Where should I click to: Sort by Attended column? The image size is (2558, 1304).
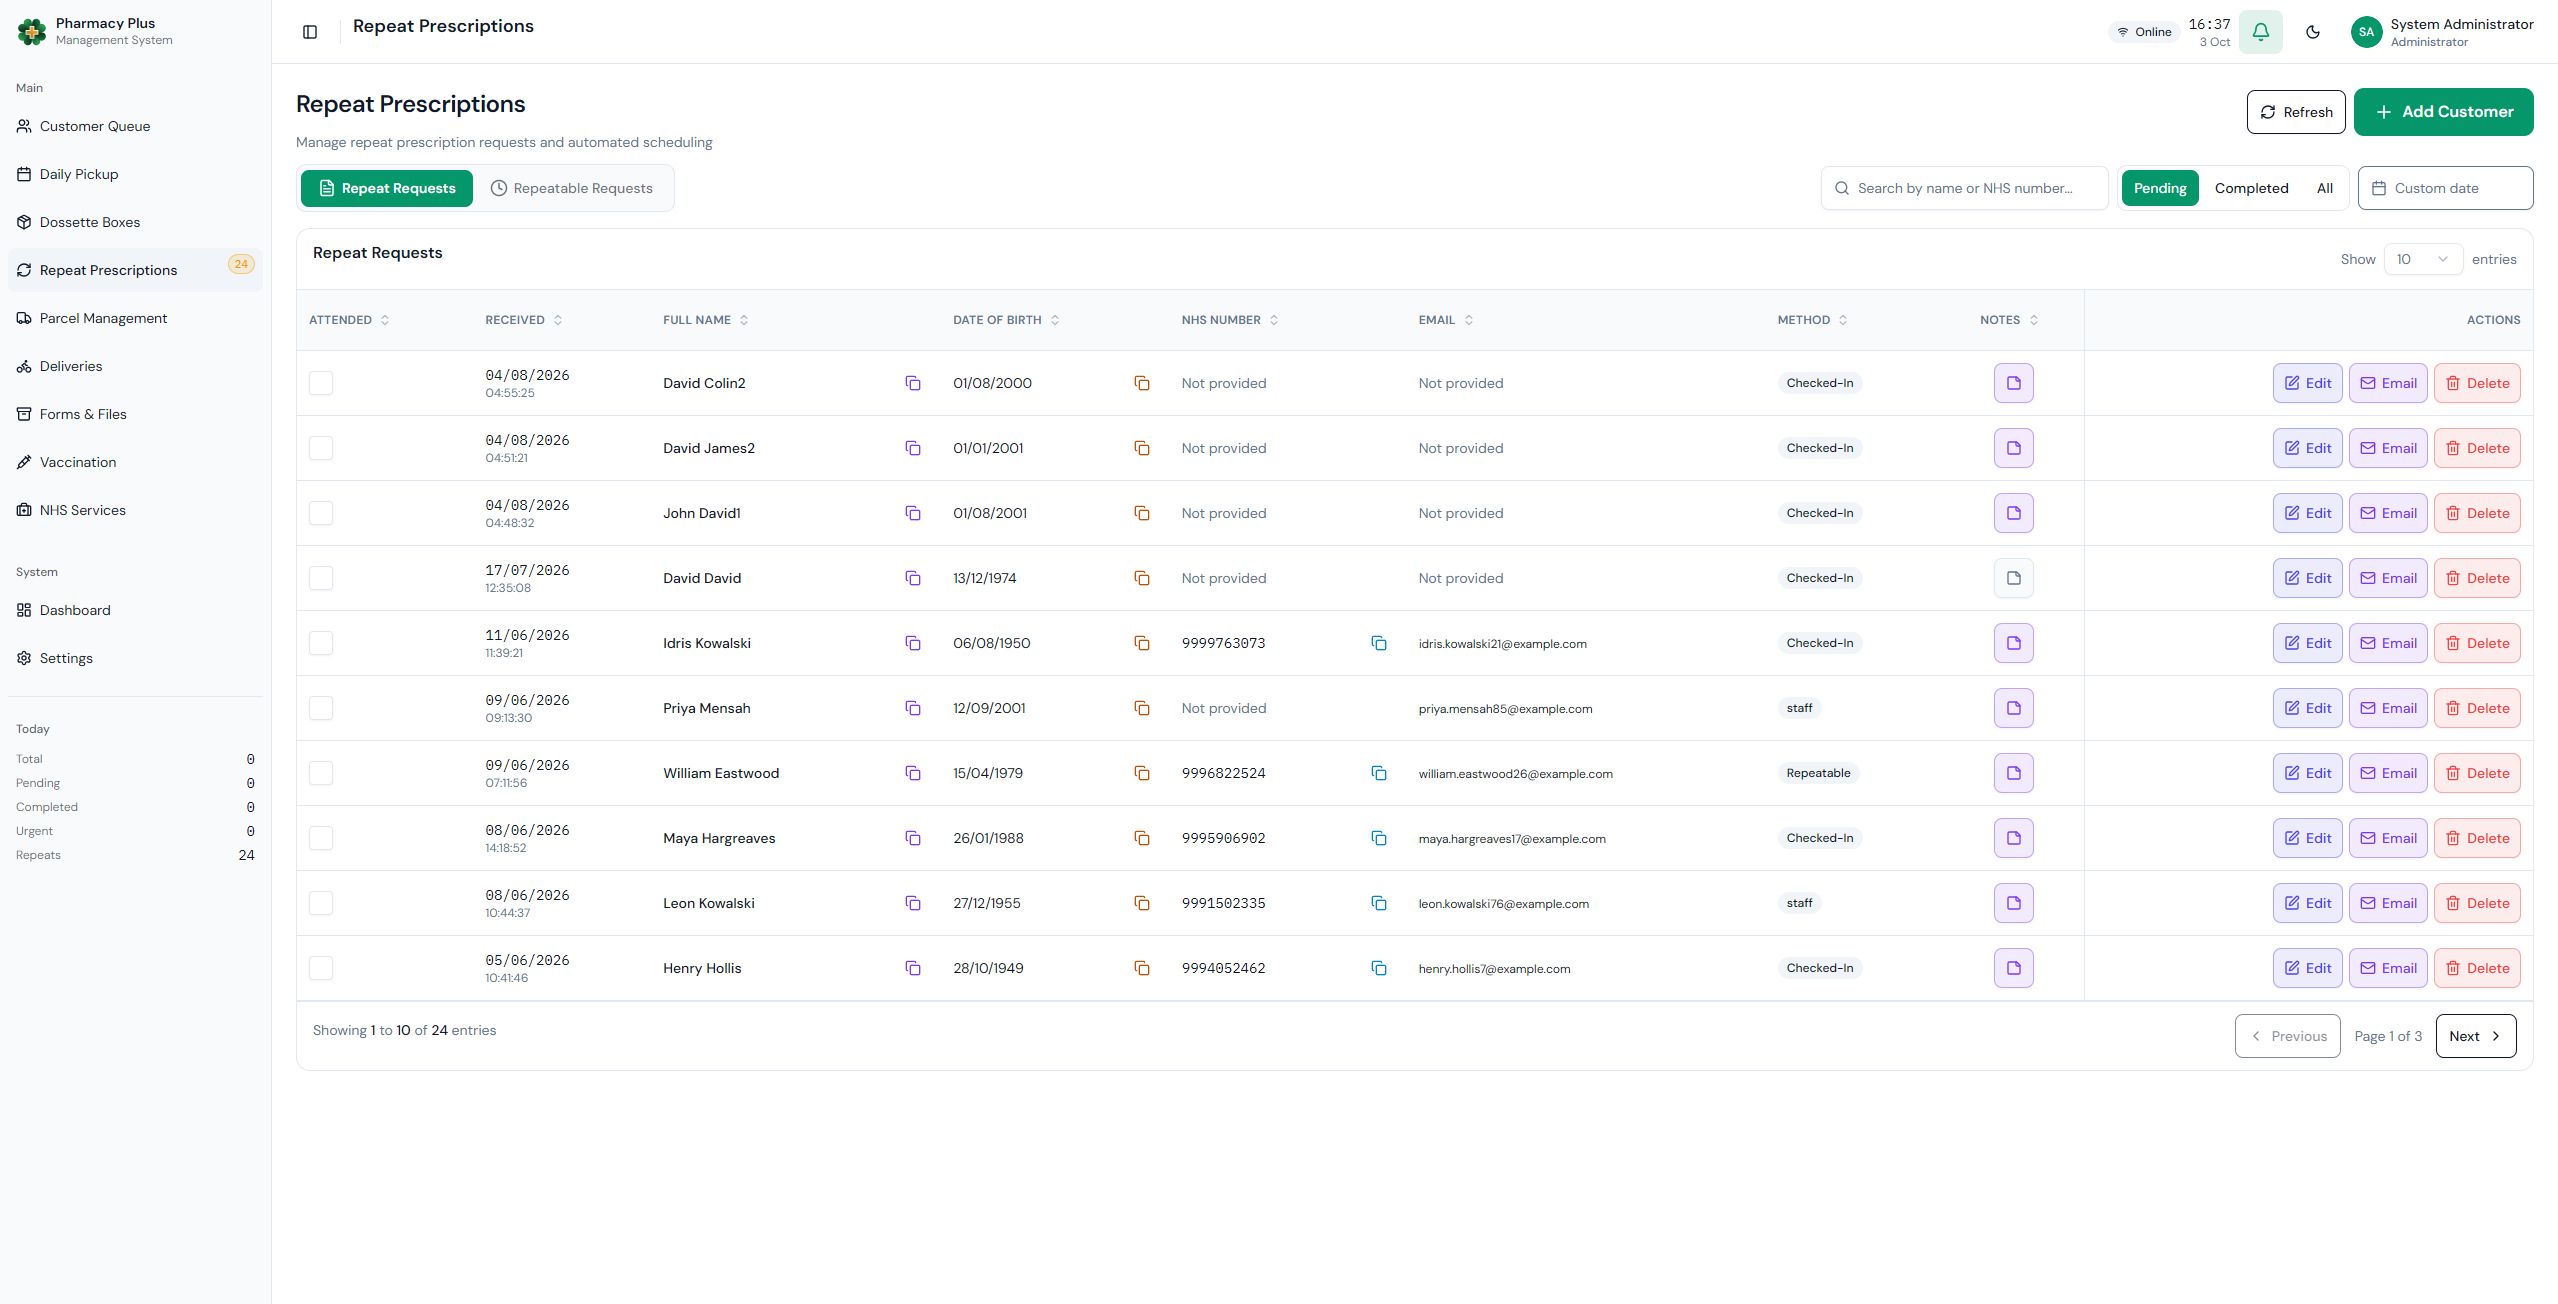pyautogui.click(x=349, y=320)
